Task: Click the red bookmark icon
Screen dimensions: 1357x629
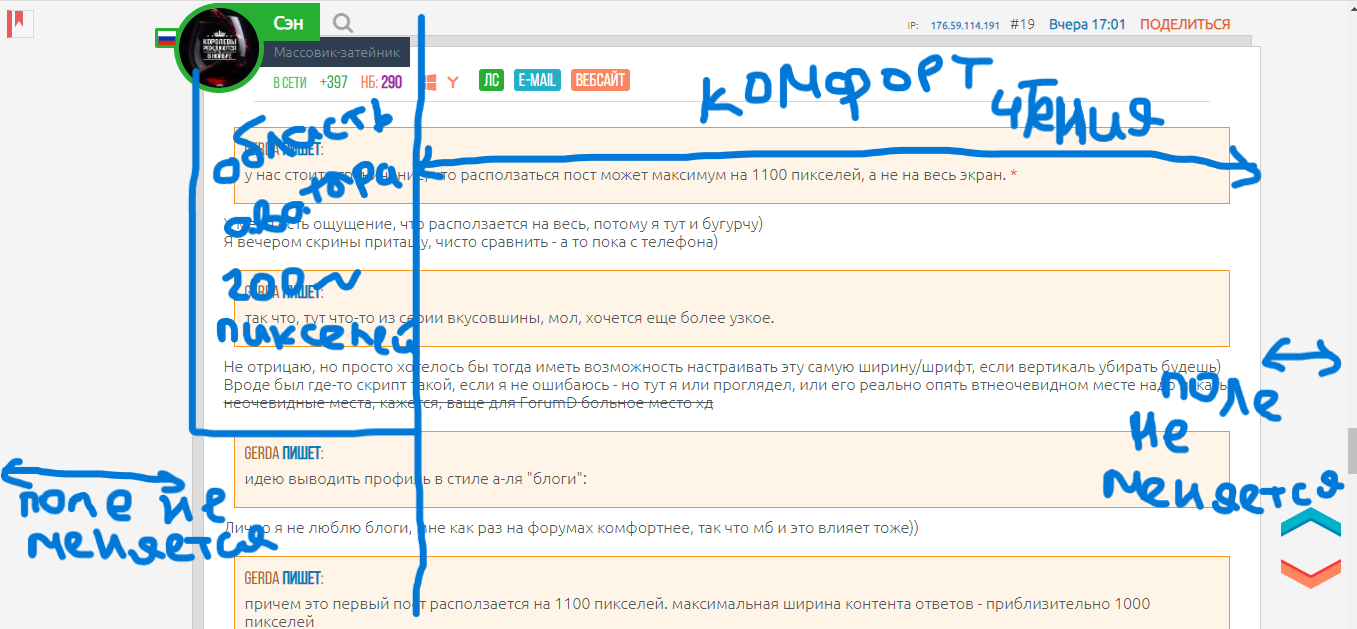Action: tap(20, 23)
